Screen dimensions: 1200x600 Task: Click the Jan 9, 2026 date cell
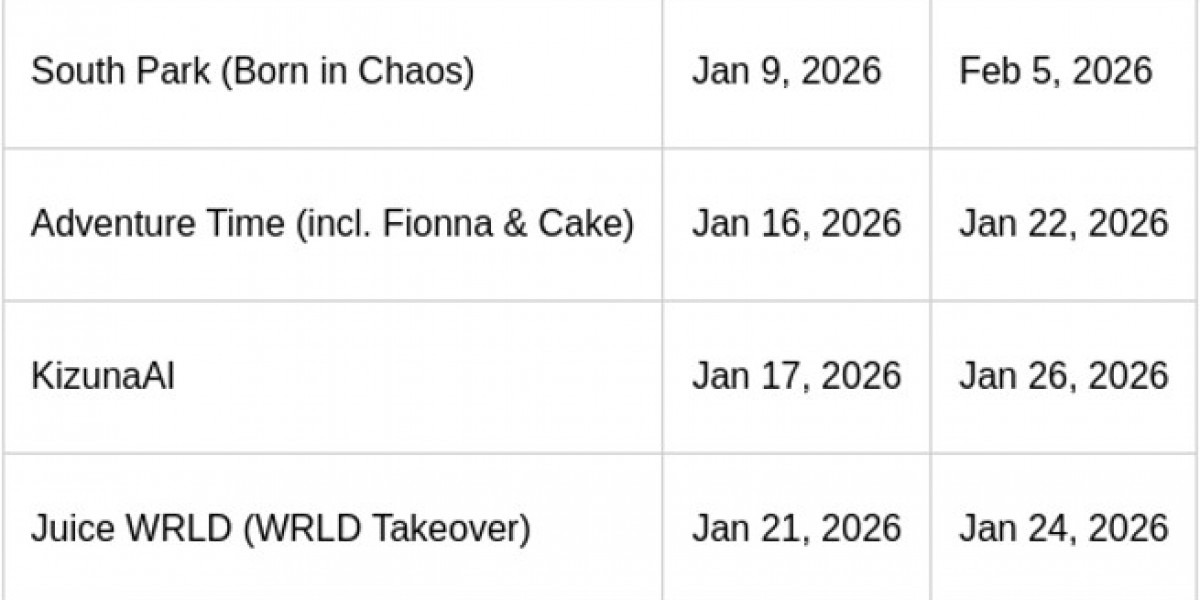tap(786, 71)
